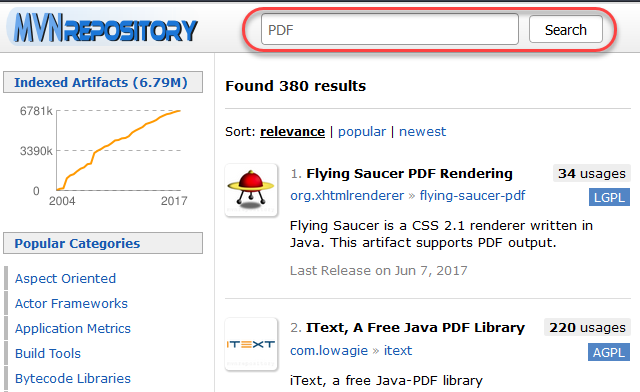Focus the PDF search input field
The width and height of the screenshot is (640, 392).
[x=390, y=29]
